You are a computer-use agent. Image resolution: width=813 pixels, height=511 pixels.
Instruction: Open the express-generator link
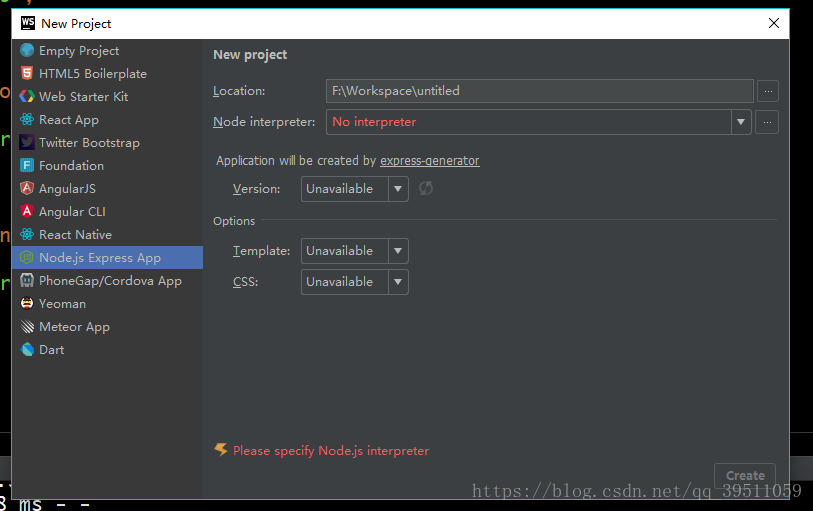(430, 161)
